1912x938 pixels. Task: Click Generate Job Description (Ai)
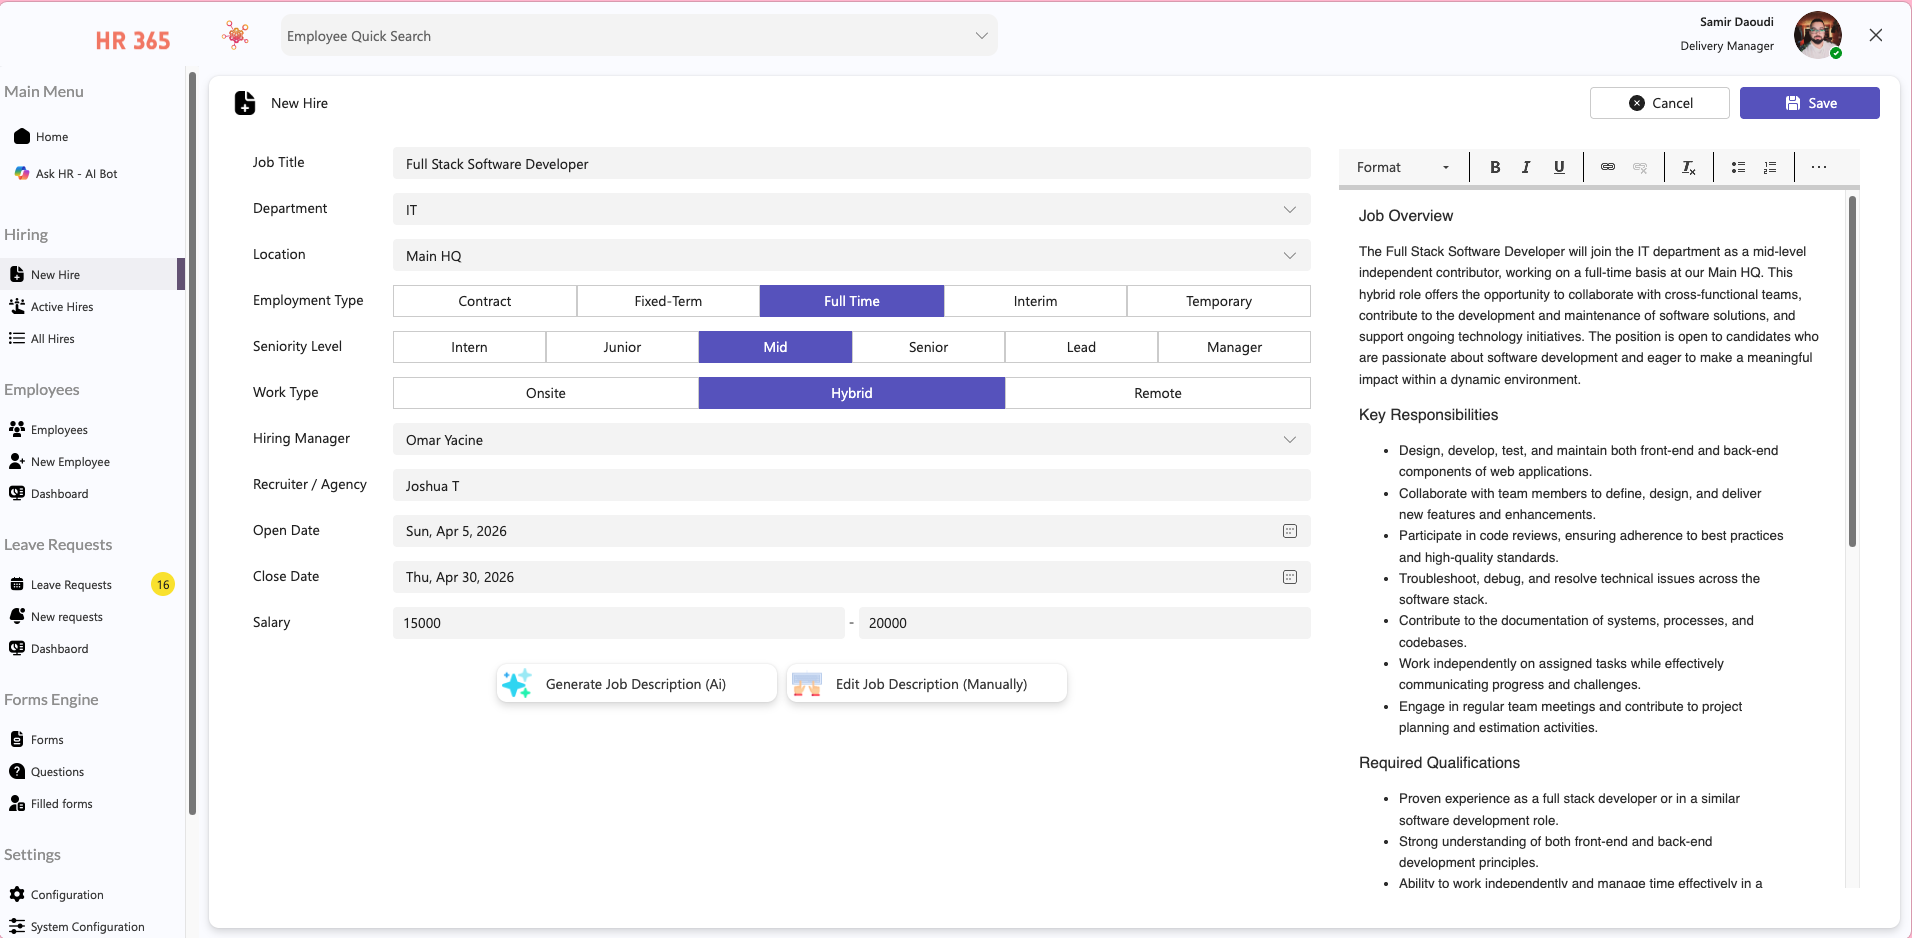click(x=636, y=684)
